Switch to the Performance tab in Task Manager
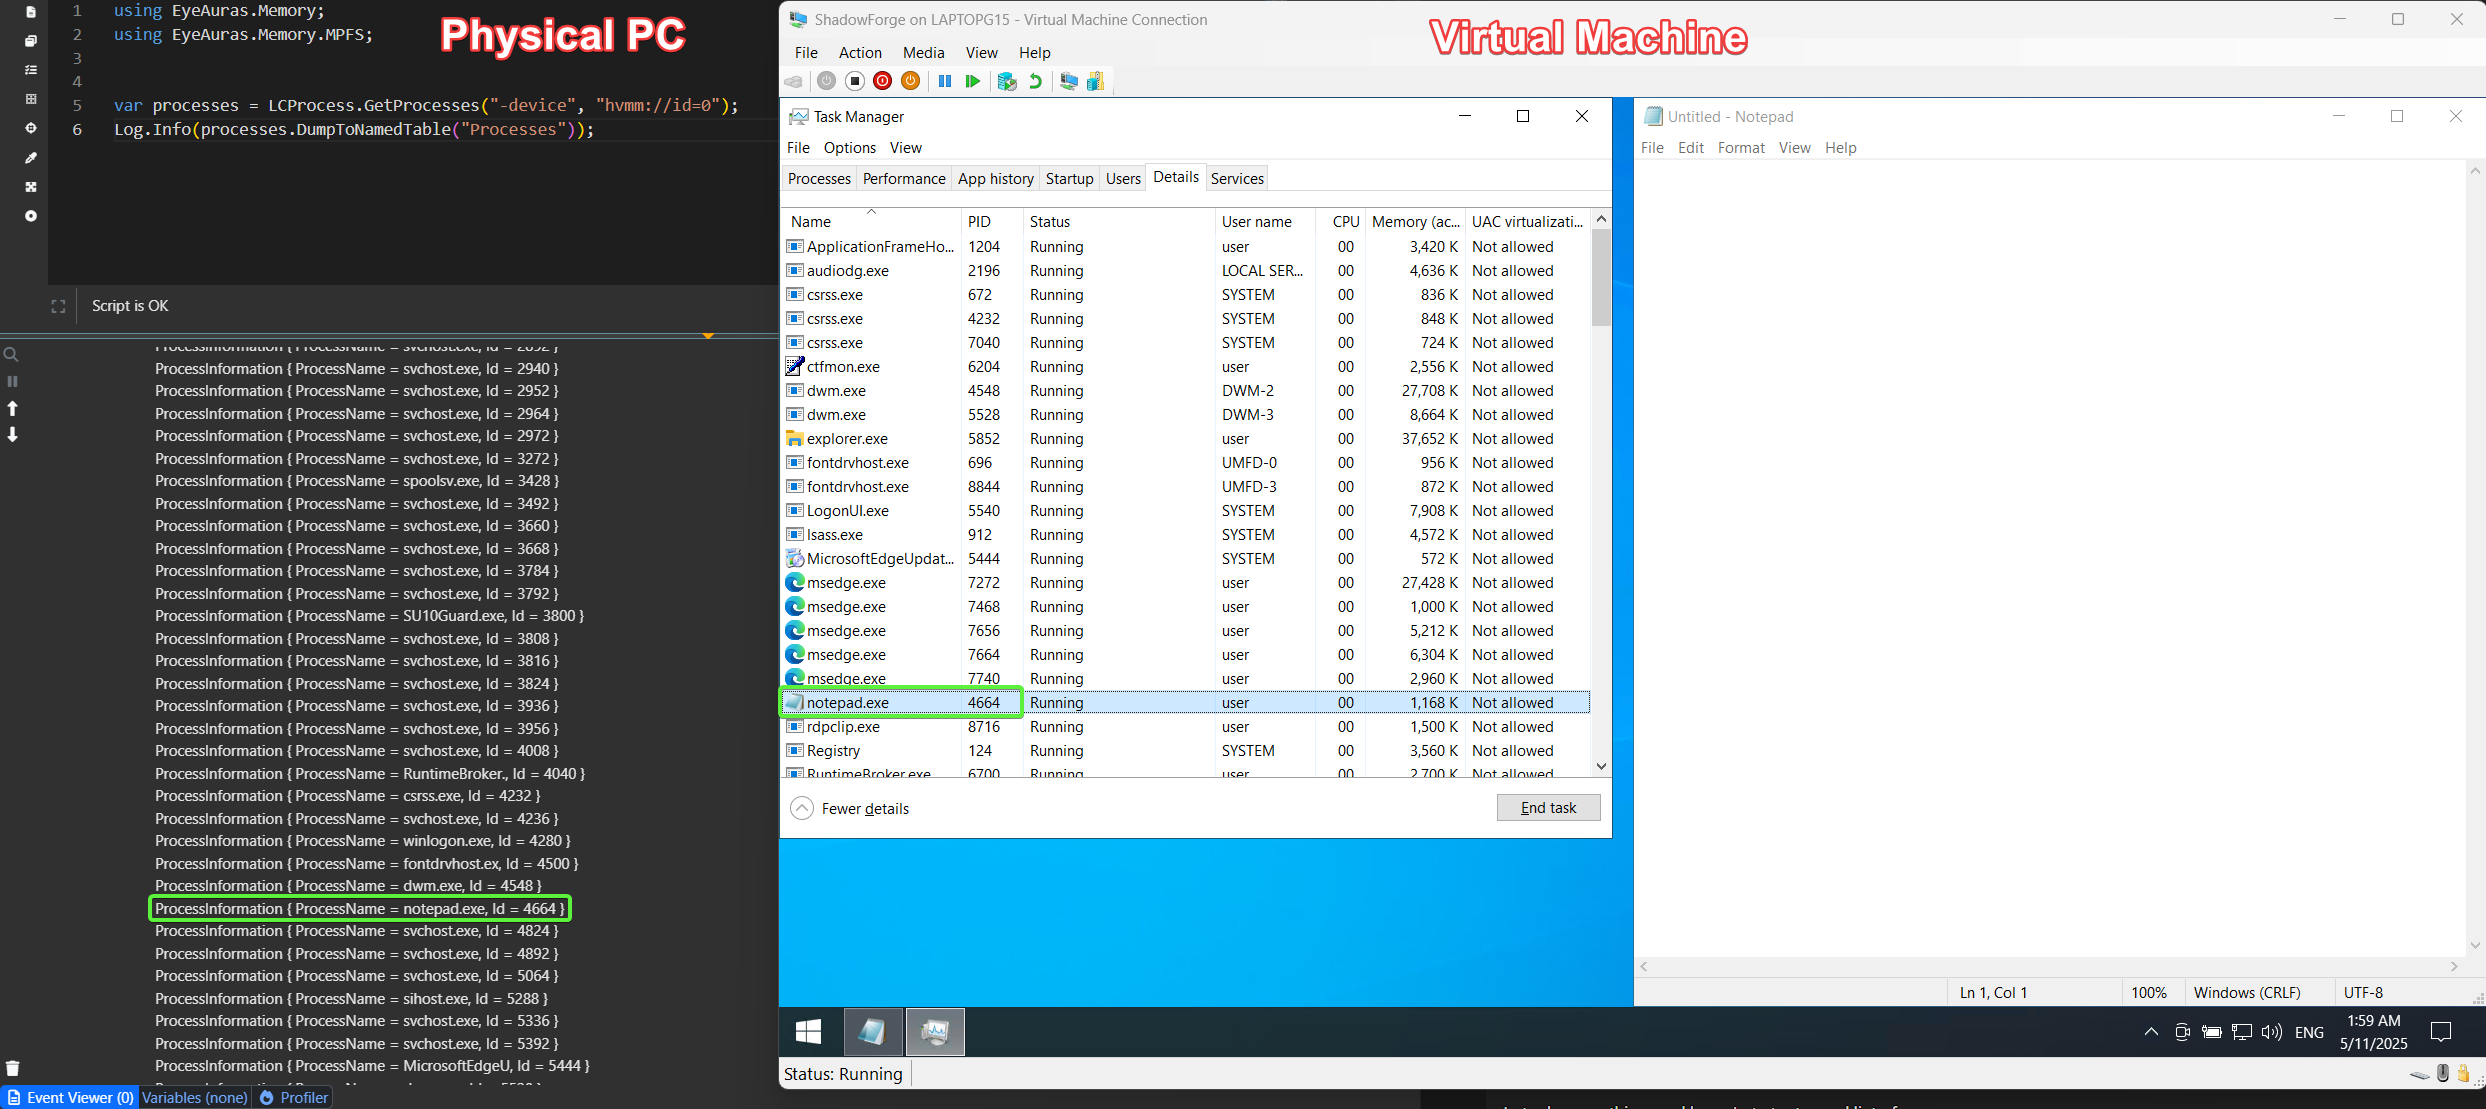Viewport: 2486px width, 1109px height. coord(904,178)
